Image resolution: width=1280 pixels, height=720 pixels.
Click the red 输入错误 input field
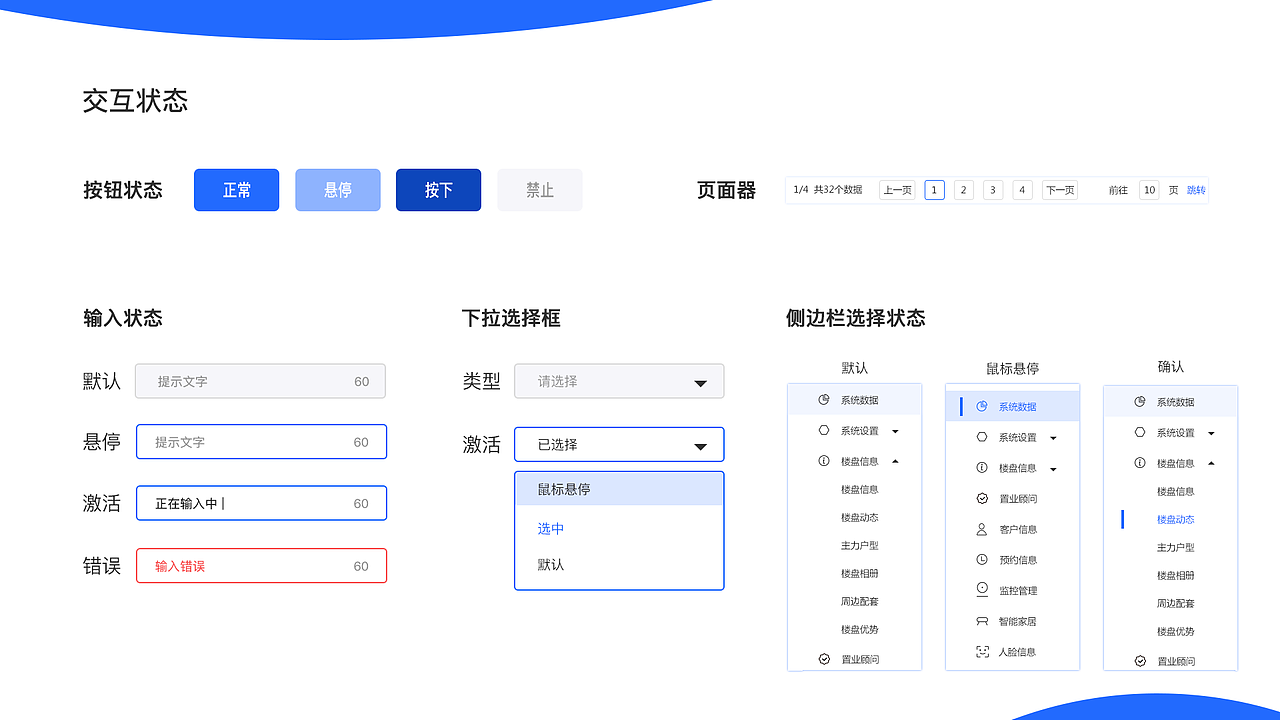click(x=261, y=566)
